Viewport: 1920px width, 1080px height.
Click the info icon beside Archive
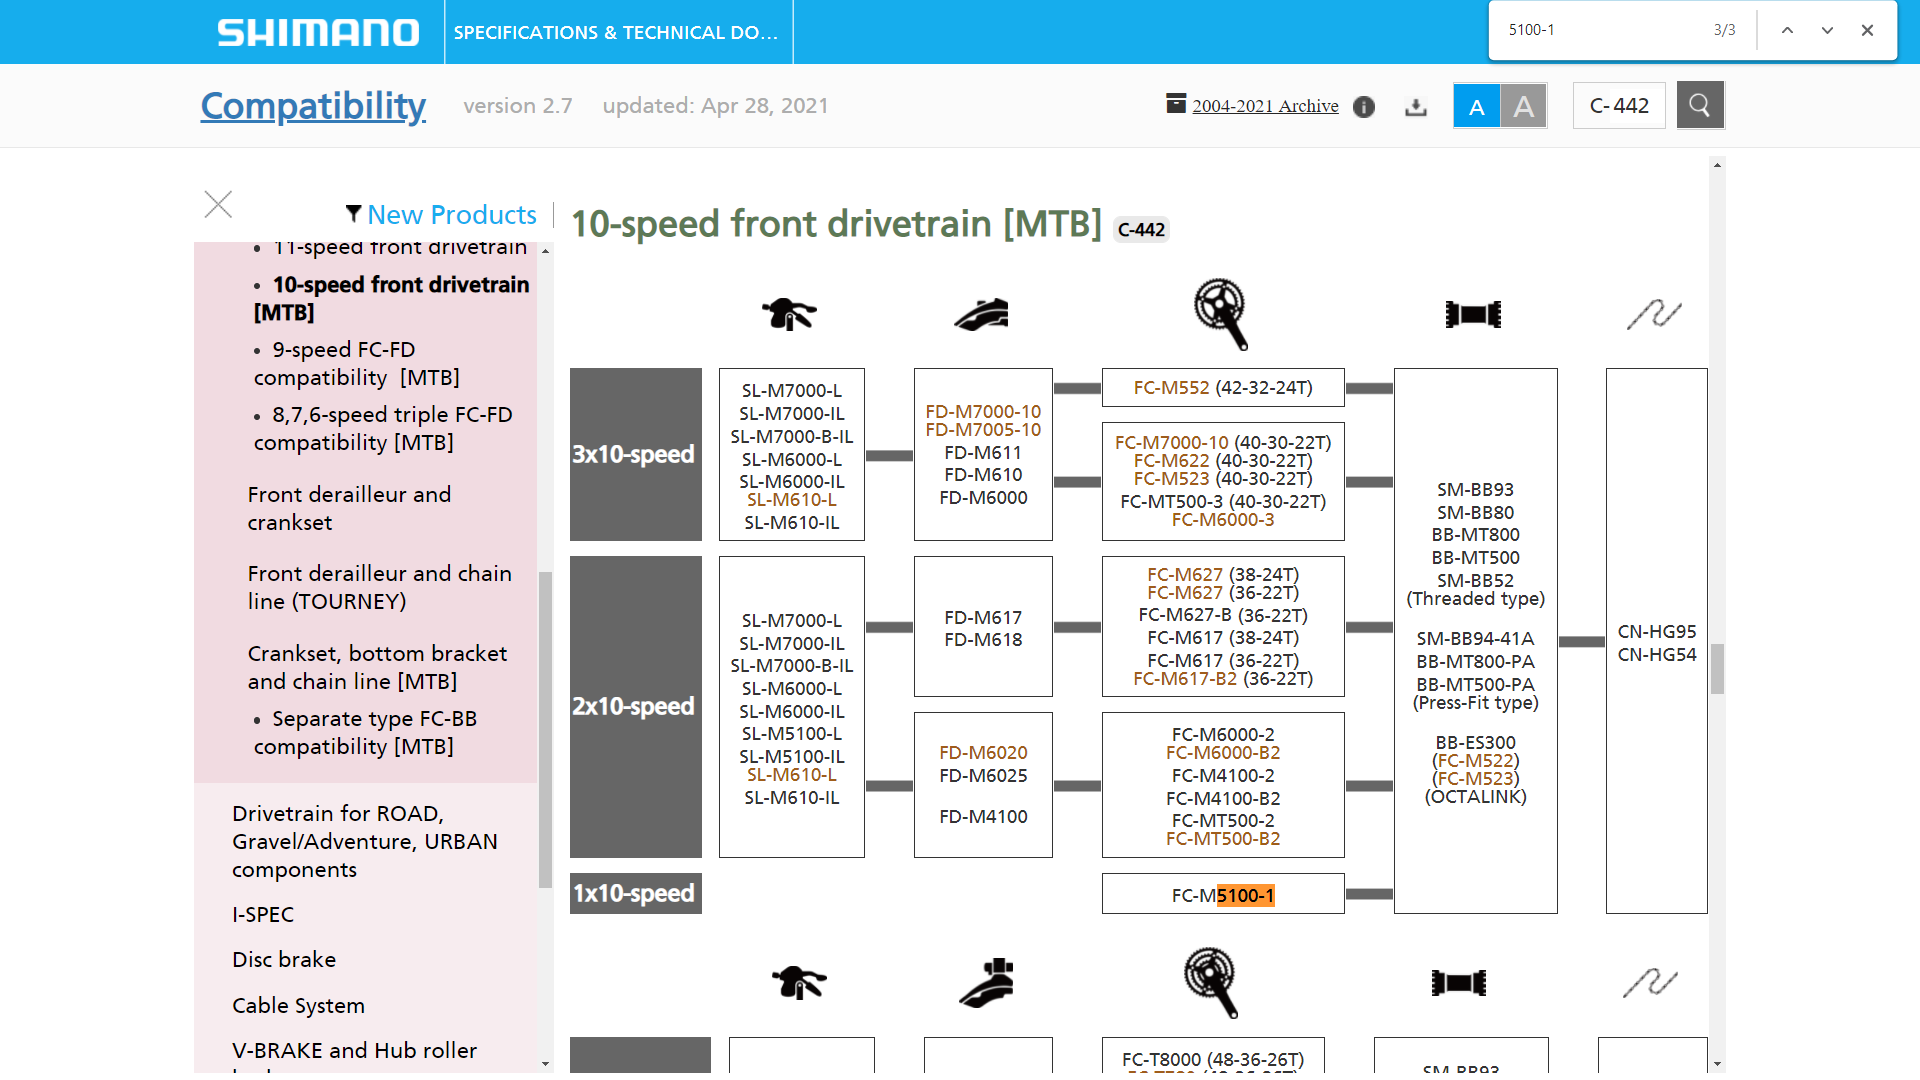tap(1364, 107)
